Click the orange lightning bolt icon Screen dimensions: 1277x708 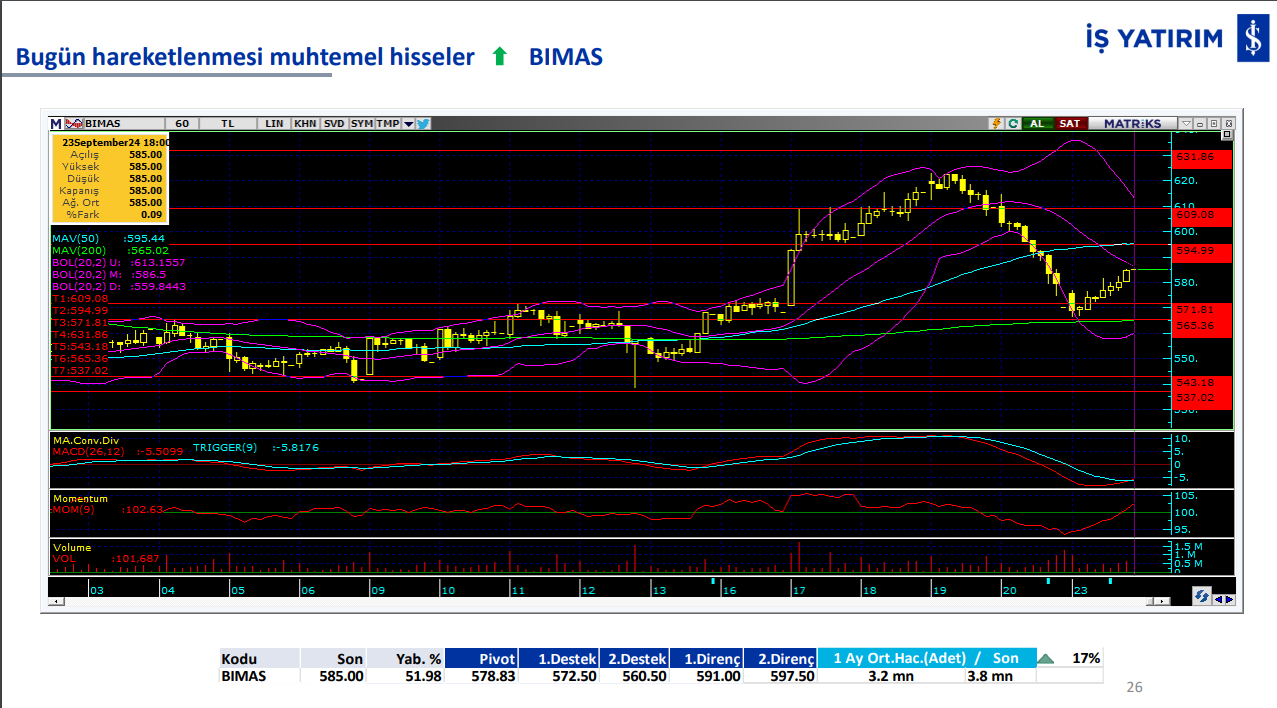coord(996,124)
